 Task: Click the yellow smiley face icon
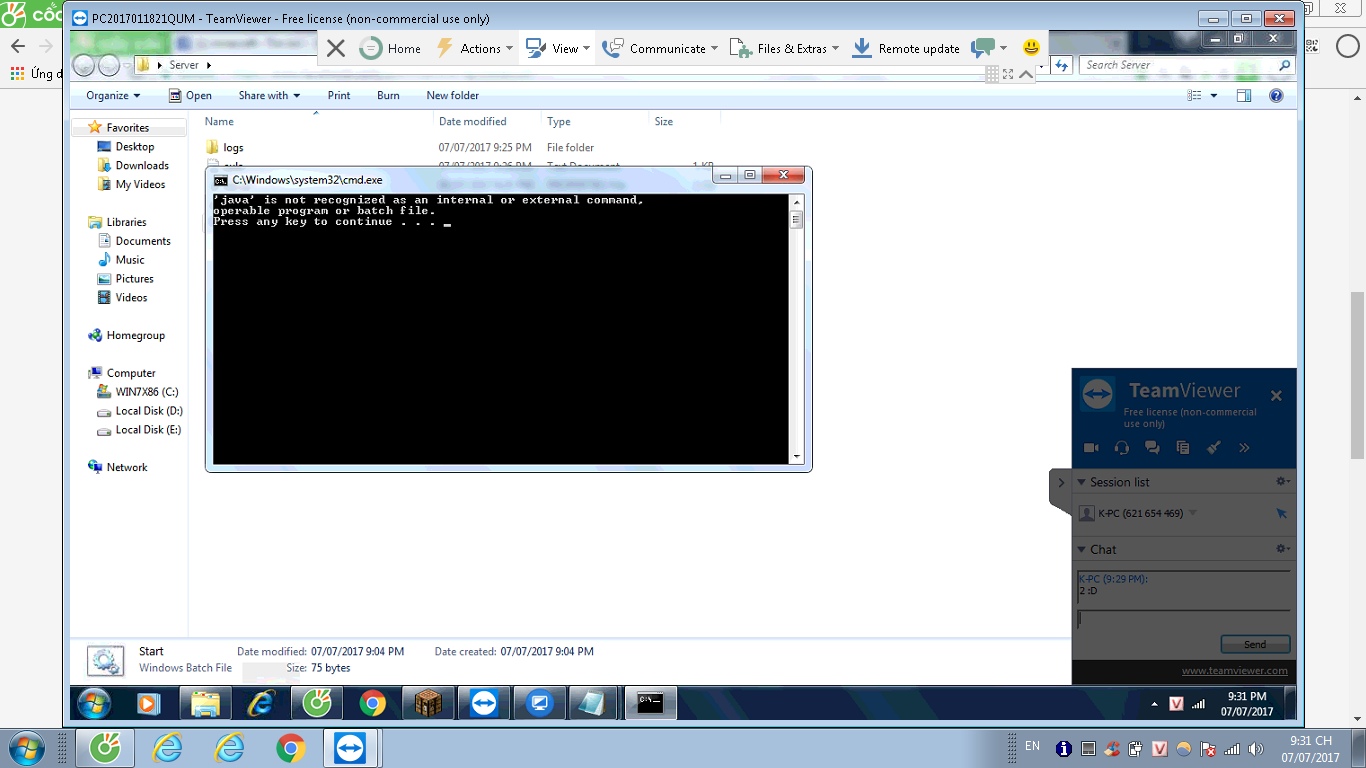click(x=1031, y=47)
